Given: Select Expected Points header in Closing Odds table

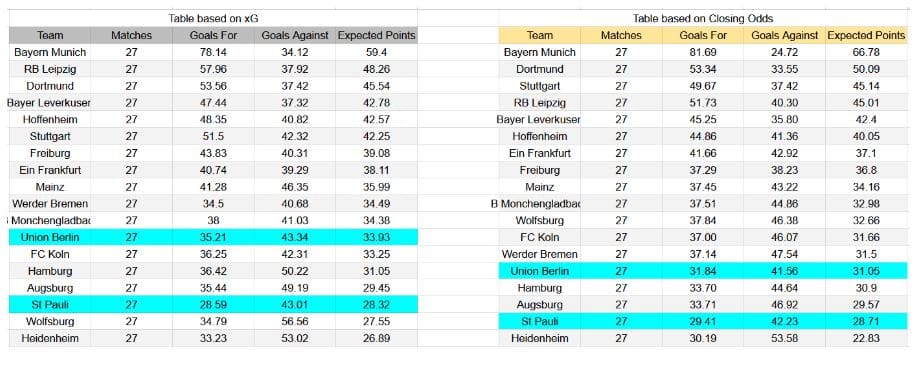Looking at the screenshot, I should [866, 35].
